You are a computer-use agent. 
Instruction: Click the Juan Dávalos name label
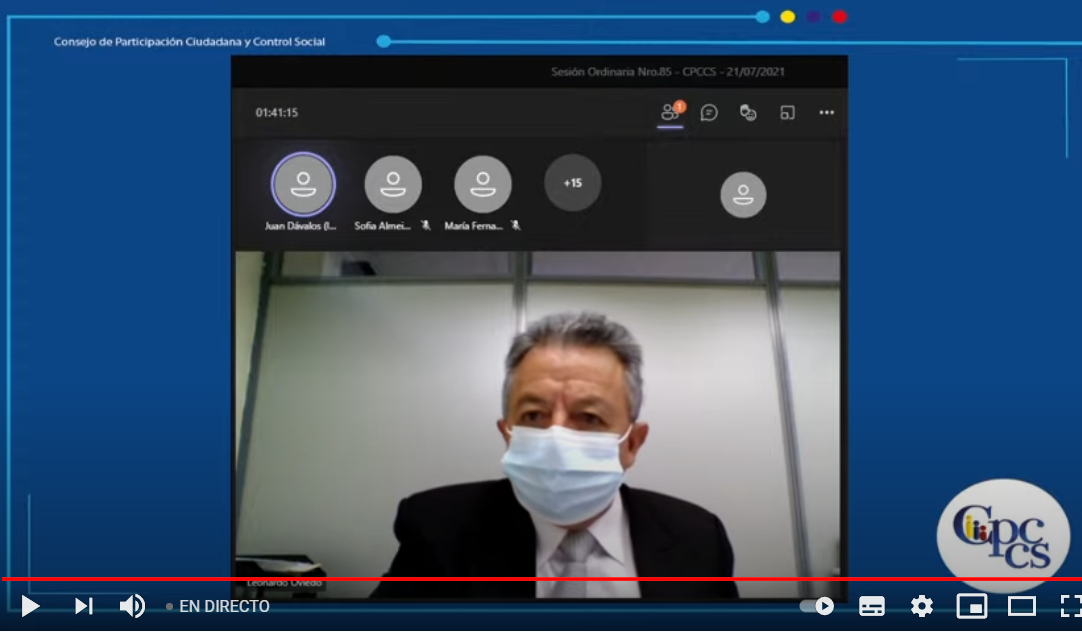point(301,226)
